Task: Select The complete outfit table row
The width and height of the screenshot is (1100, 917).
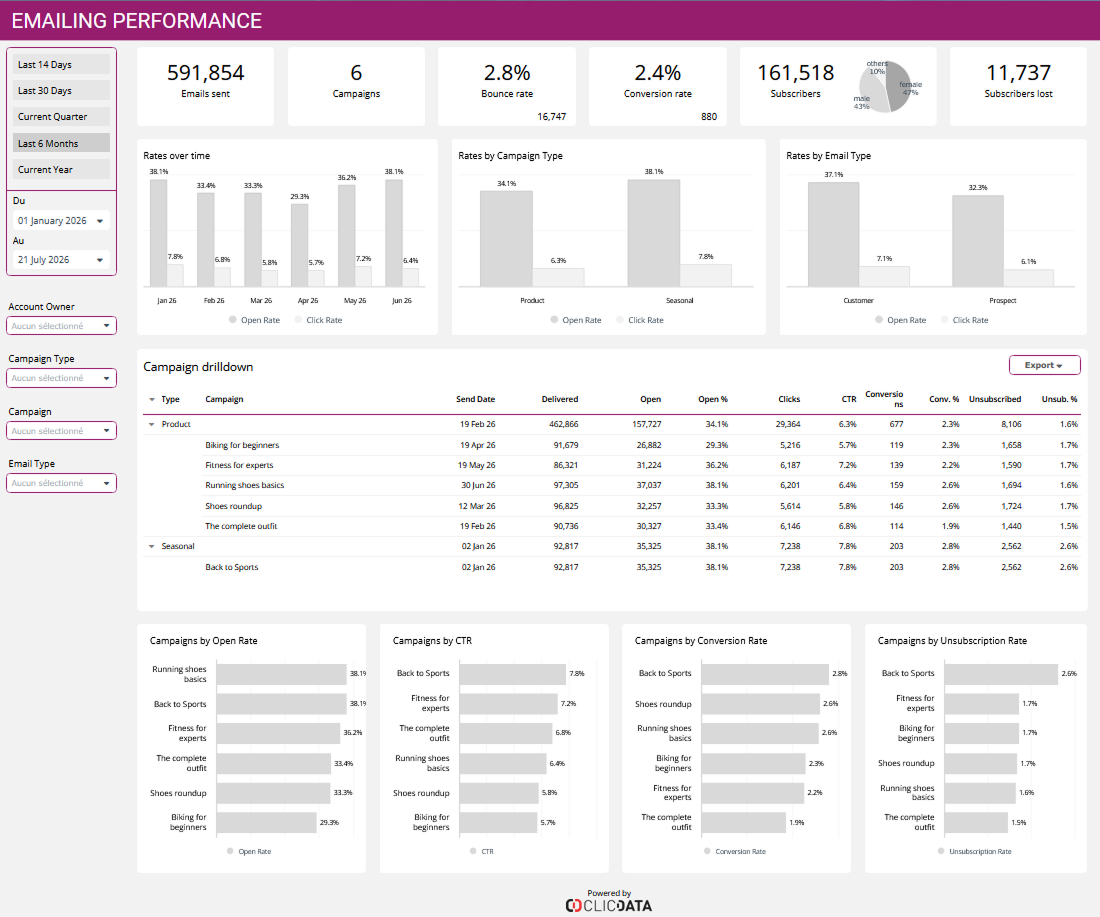Action: pos(611,526)
